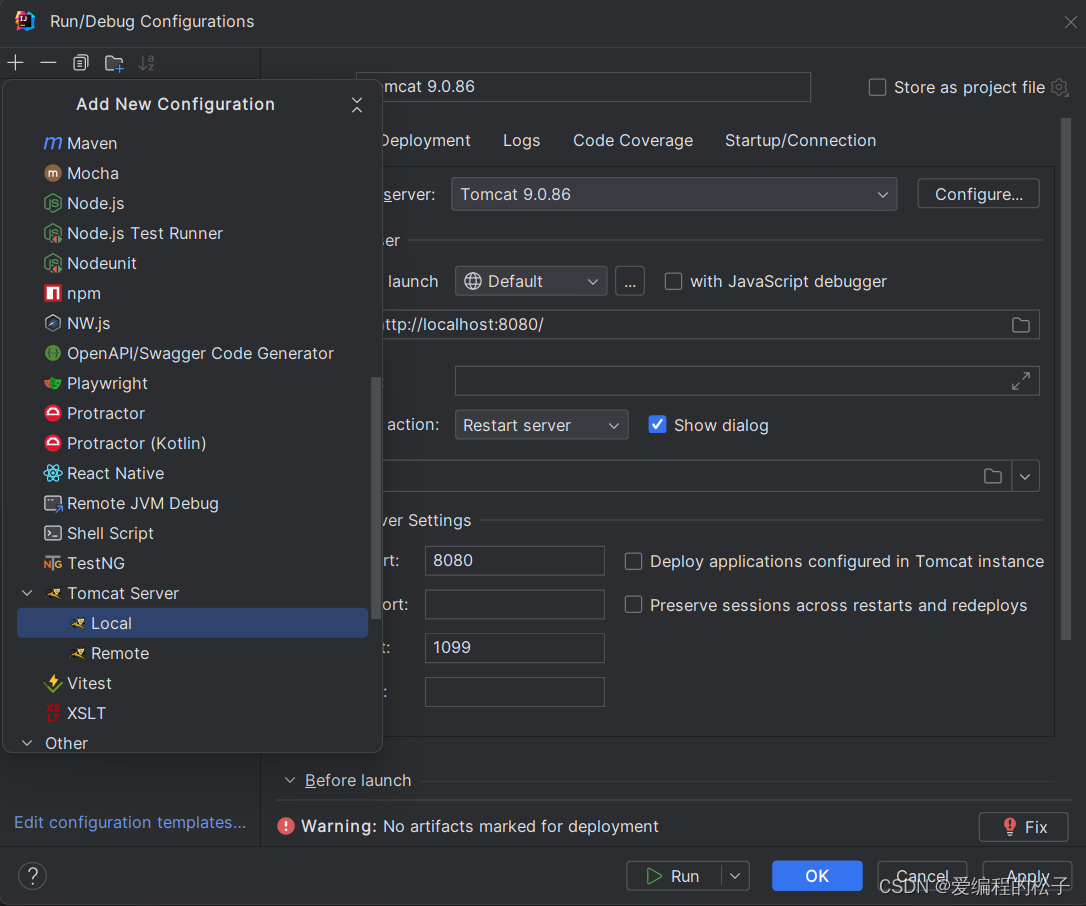The width and height of the screenshot is (1086, 906).
Task: Select XSLT configuration type
Action: click(x=193, y=713)
